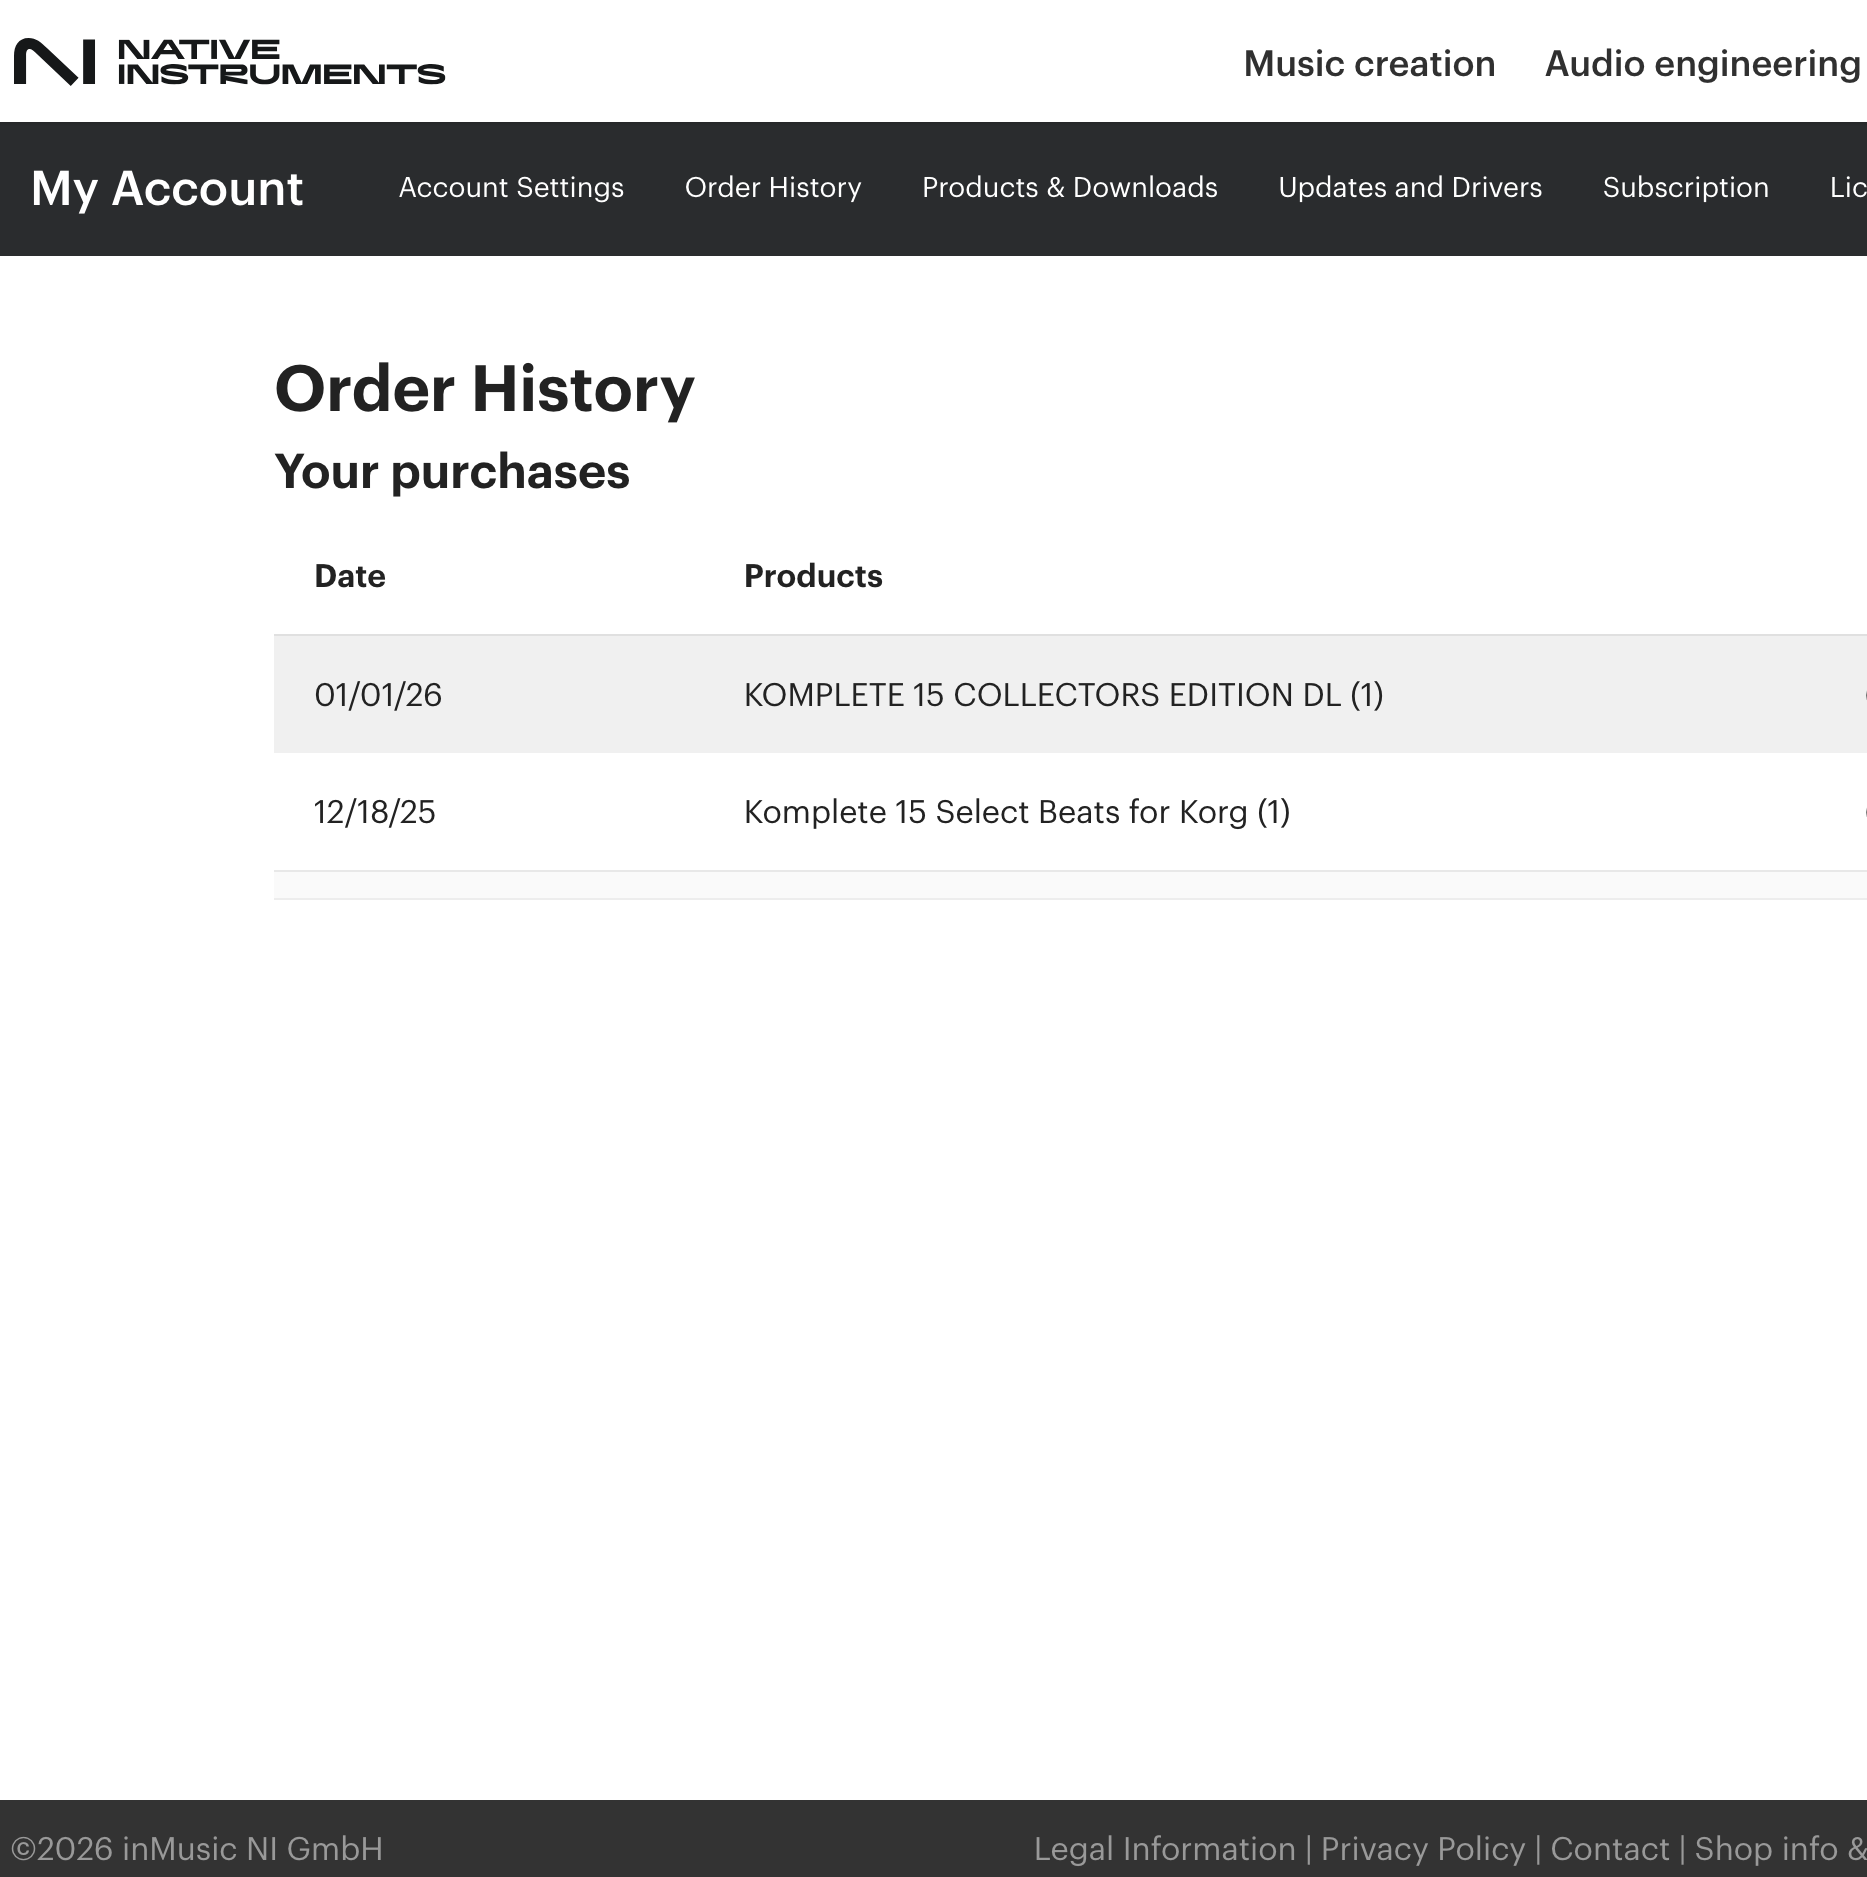Click the Date column header
This screenshot has height=1877, width=1867.
pyautogui.click(x=350, y=576)
